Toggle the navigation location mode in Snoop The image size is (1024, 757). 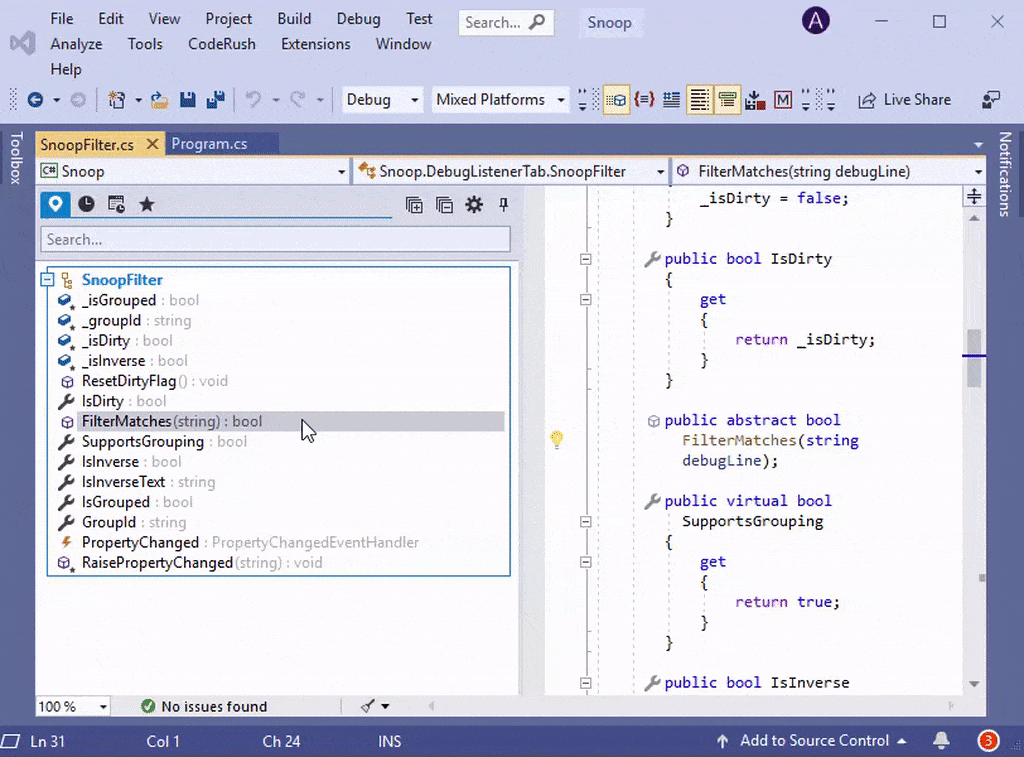(x=55, y=204)
